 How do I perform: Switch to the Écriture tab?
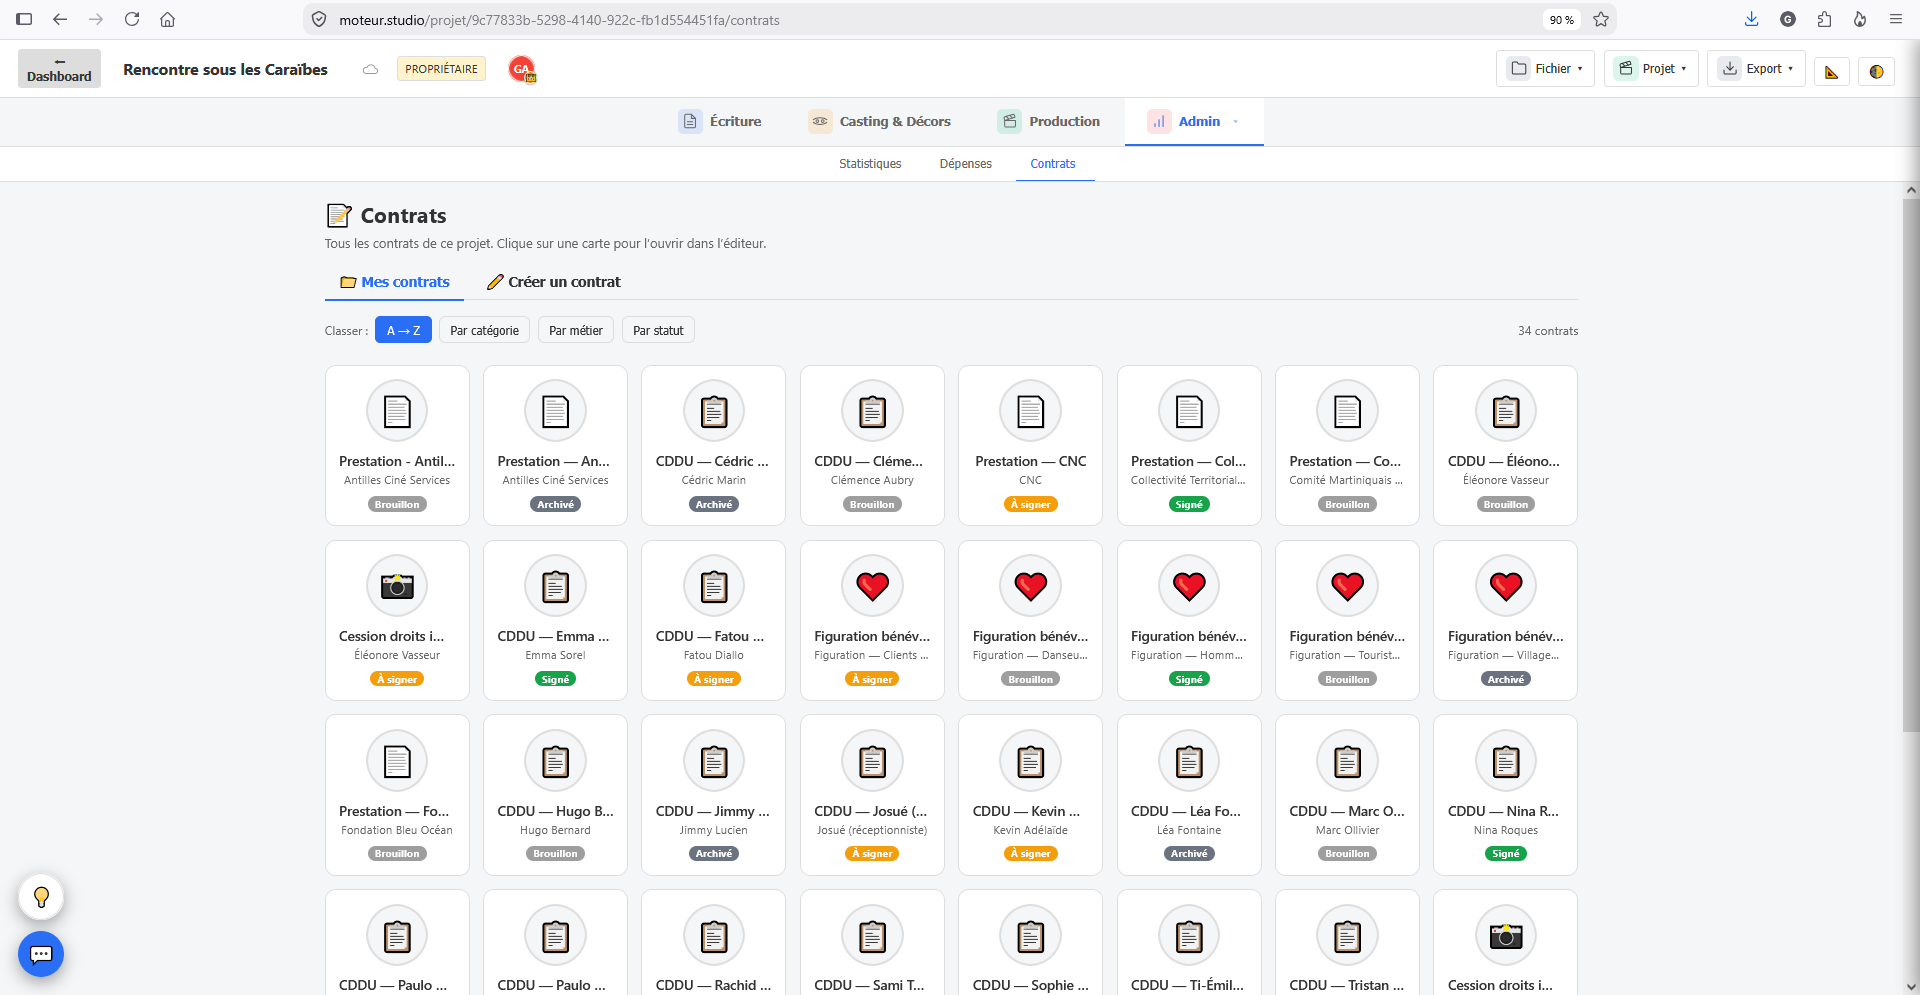pyautogui.click(x=720, y=122)
